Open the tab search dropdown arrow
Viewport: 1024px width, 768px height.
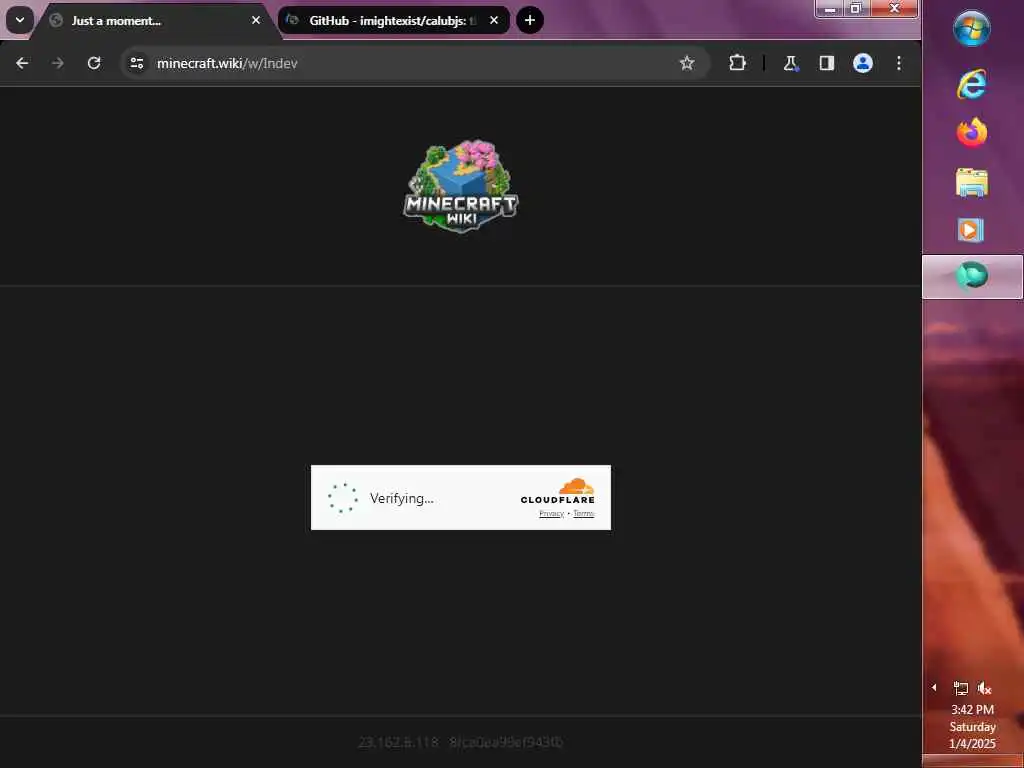click(20, 20)
